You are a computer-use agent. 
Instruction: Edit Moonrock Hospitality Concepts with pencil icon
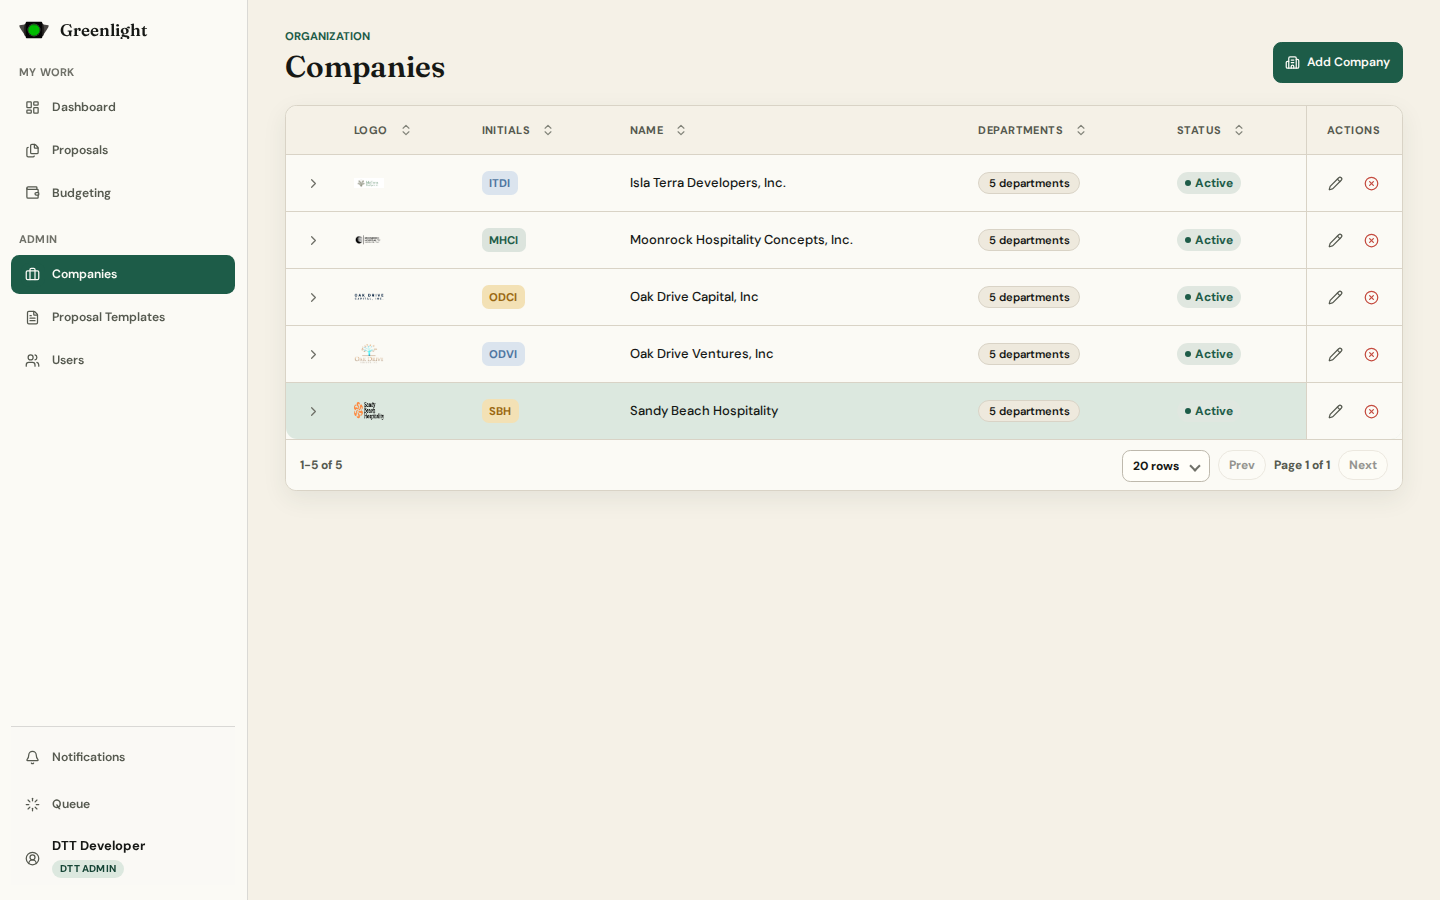[1335, 240]
